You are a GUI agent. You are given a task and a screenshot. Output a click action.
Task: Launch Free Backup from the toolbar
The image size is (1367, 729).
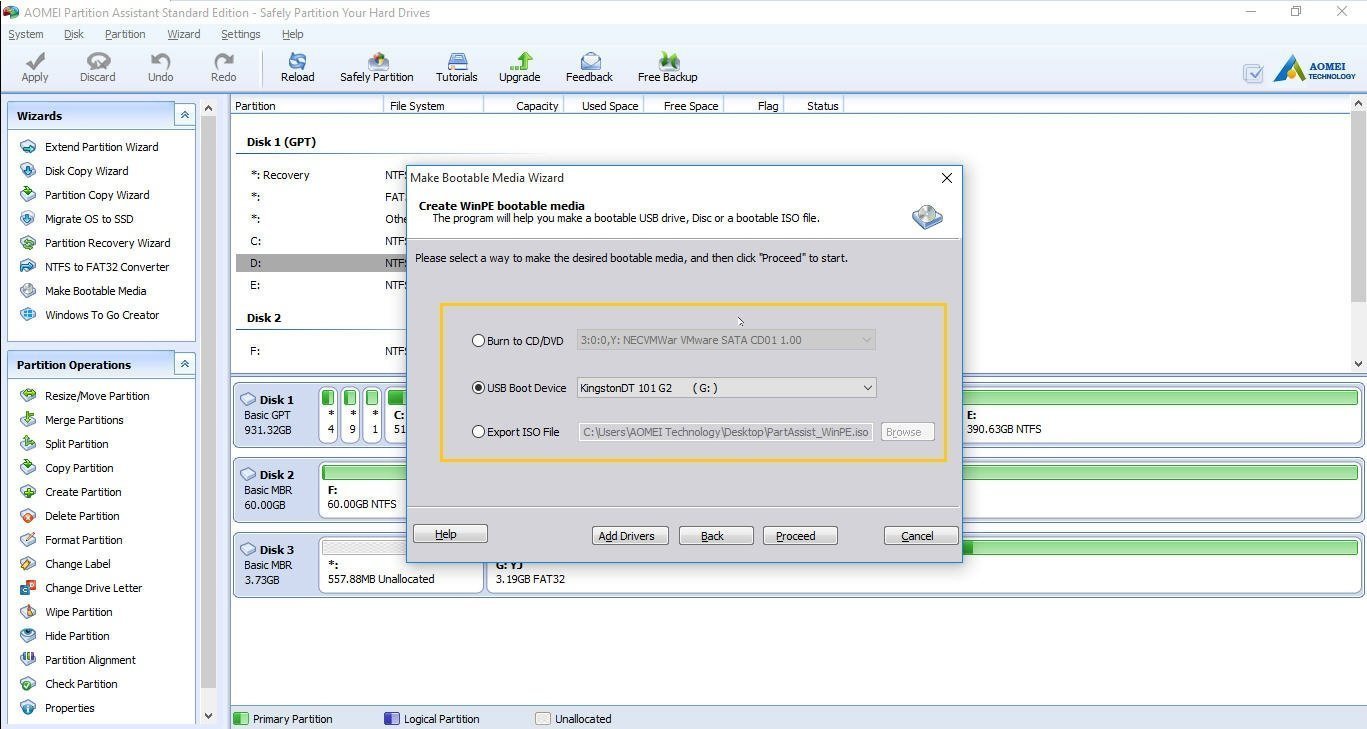[667, 67]
